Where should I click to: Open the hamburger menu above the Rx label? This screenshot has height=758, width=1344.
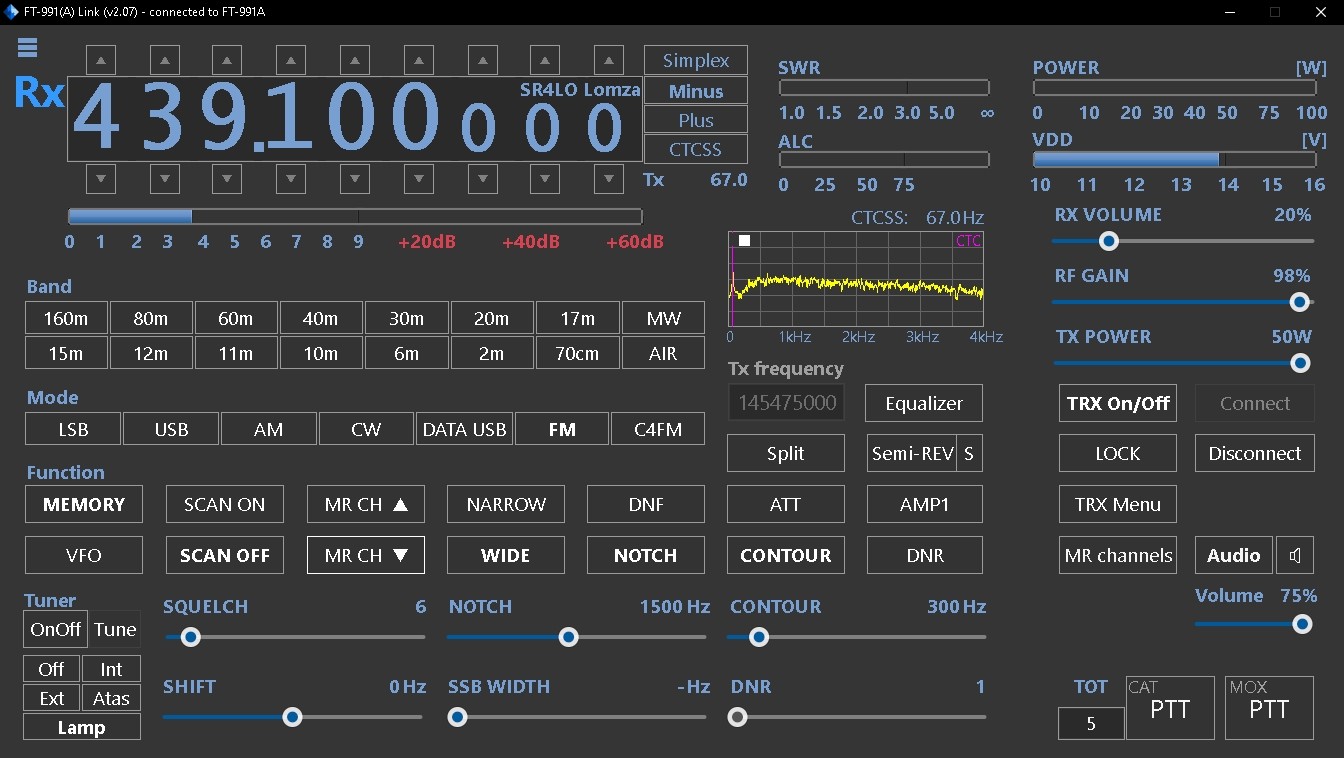tap(27, 48)
